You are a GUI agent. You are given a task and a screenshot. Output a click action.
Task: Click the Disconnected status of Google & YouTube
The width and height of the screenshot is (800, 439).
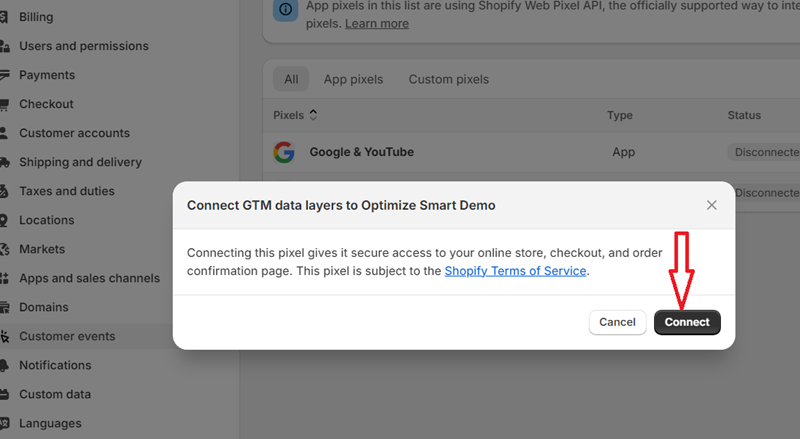[764, 152]
